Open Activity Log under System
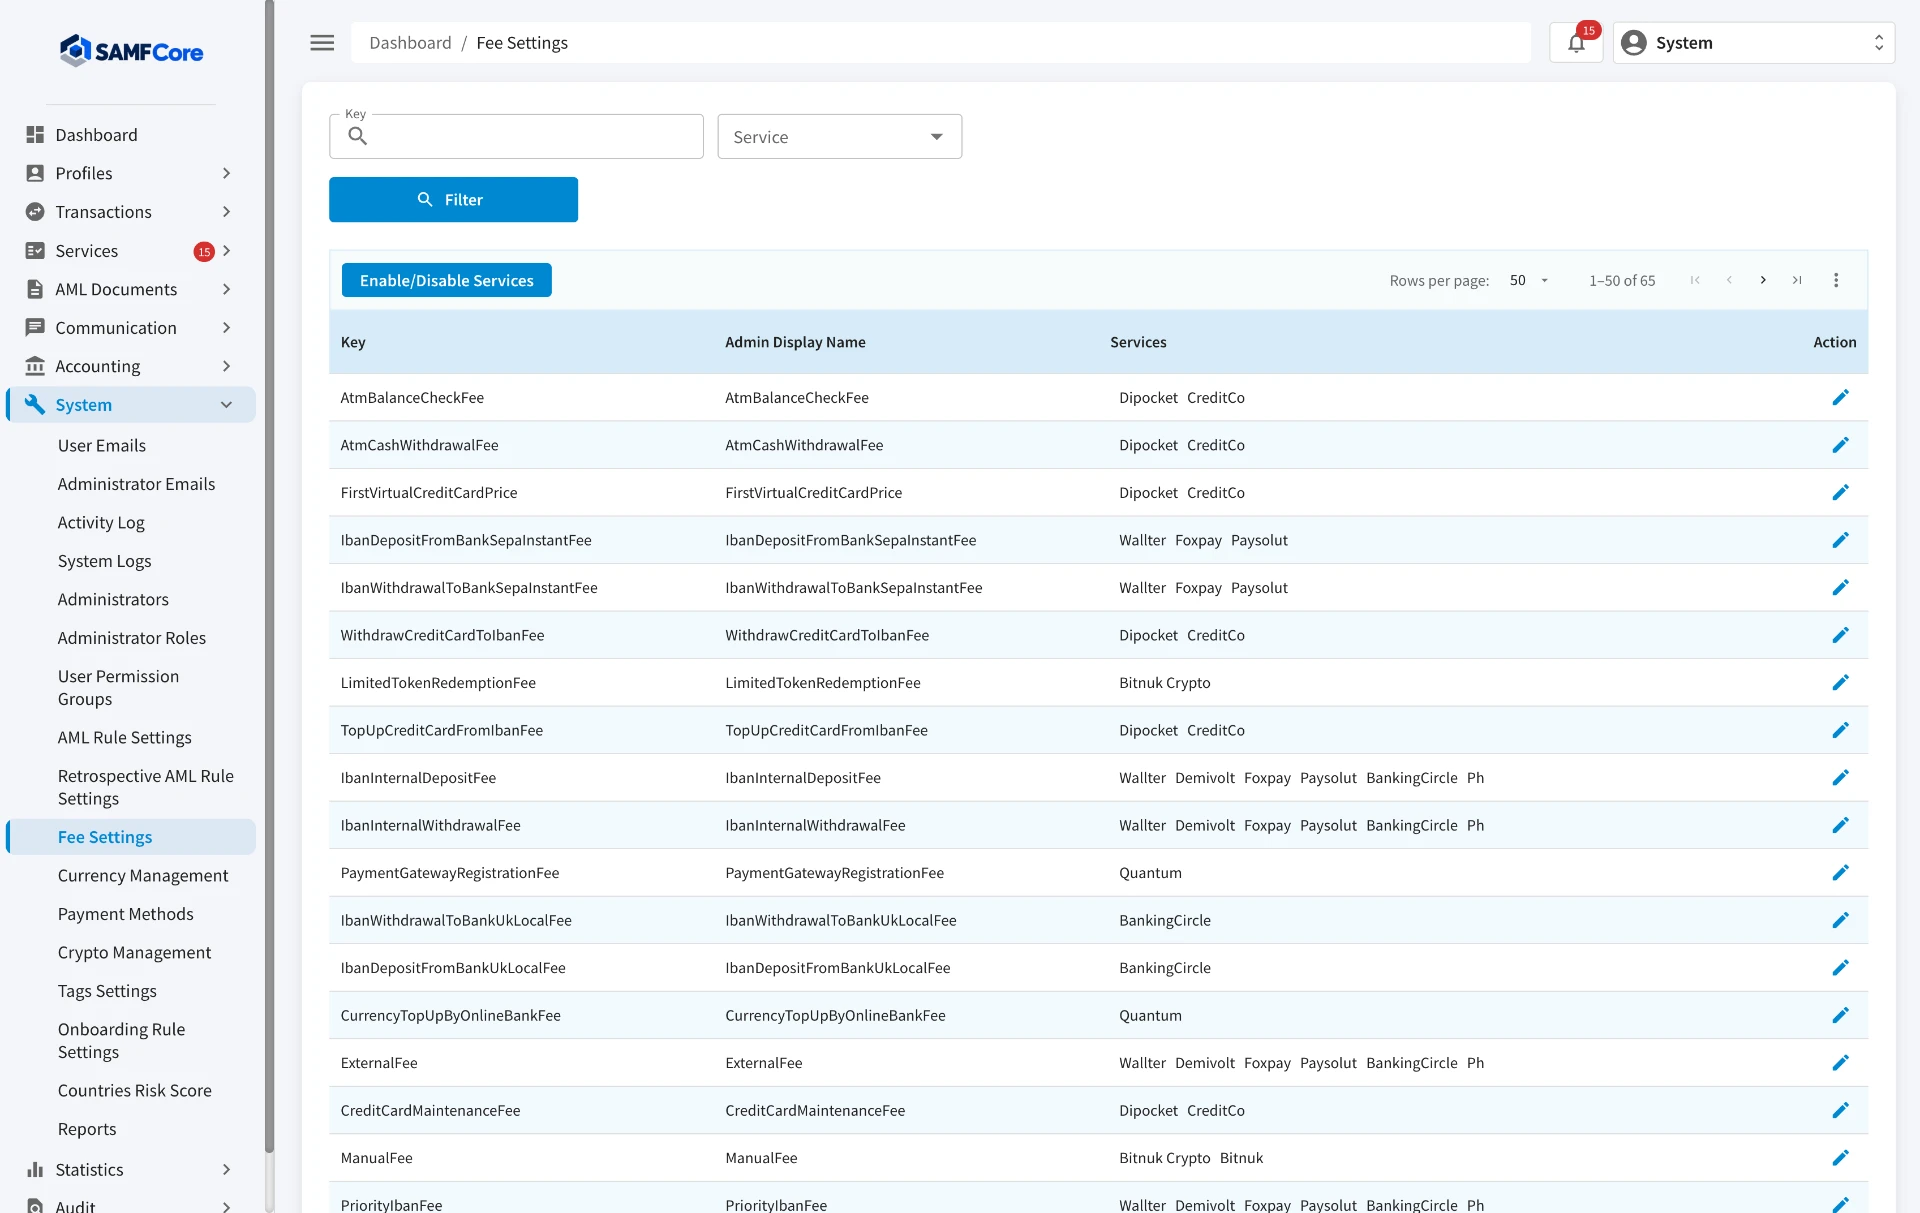Image resolution: width=1920 pixels, height=1213 pixels. point(101,523)
